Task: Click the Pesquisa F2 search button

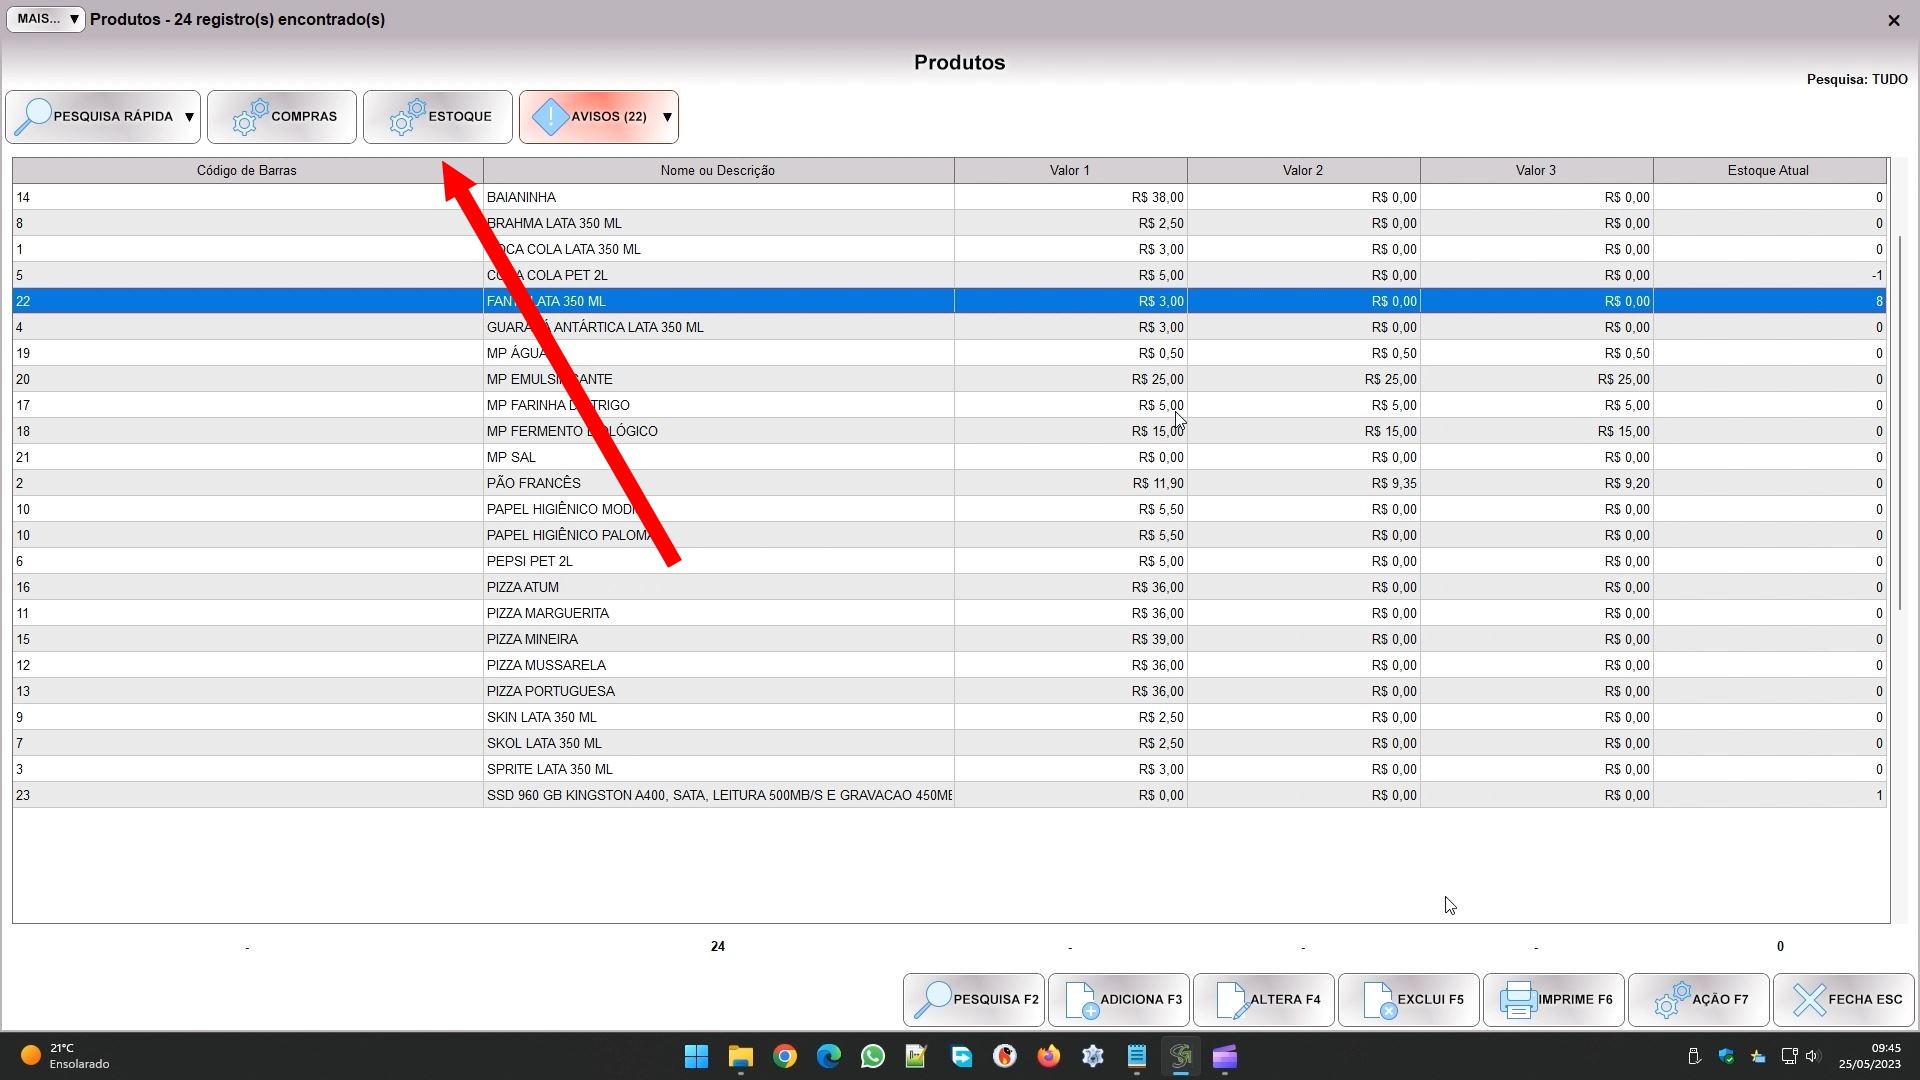Action: point(974,999)
